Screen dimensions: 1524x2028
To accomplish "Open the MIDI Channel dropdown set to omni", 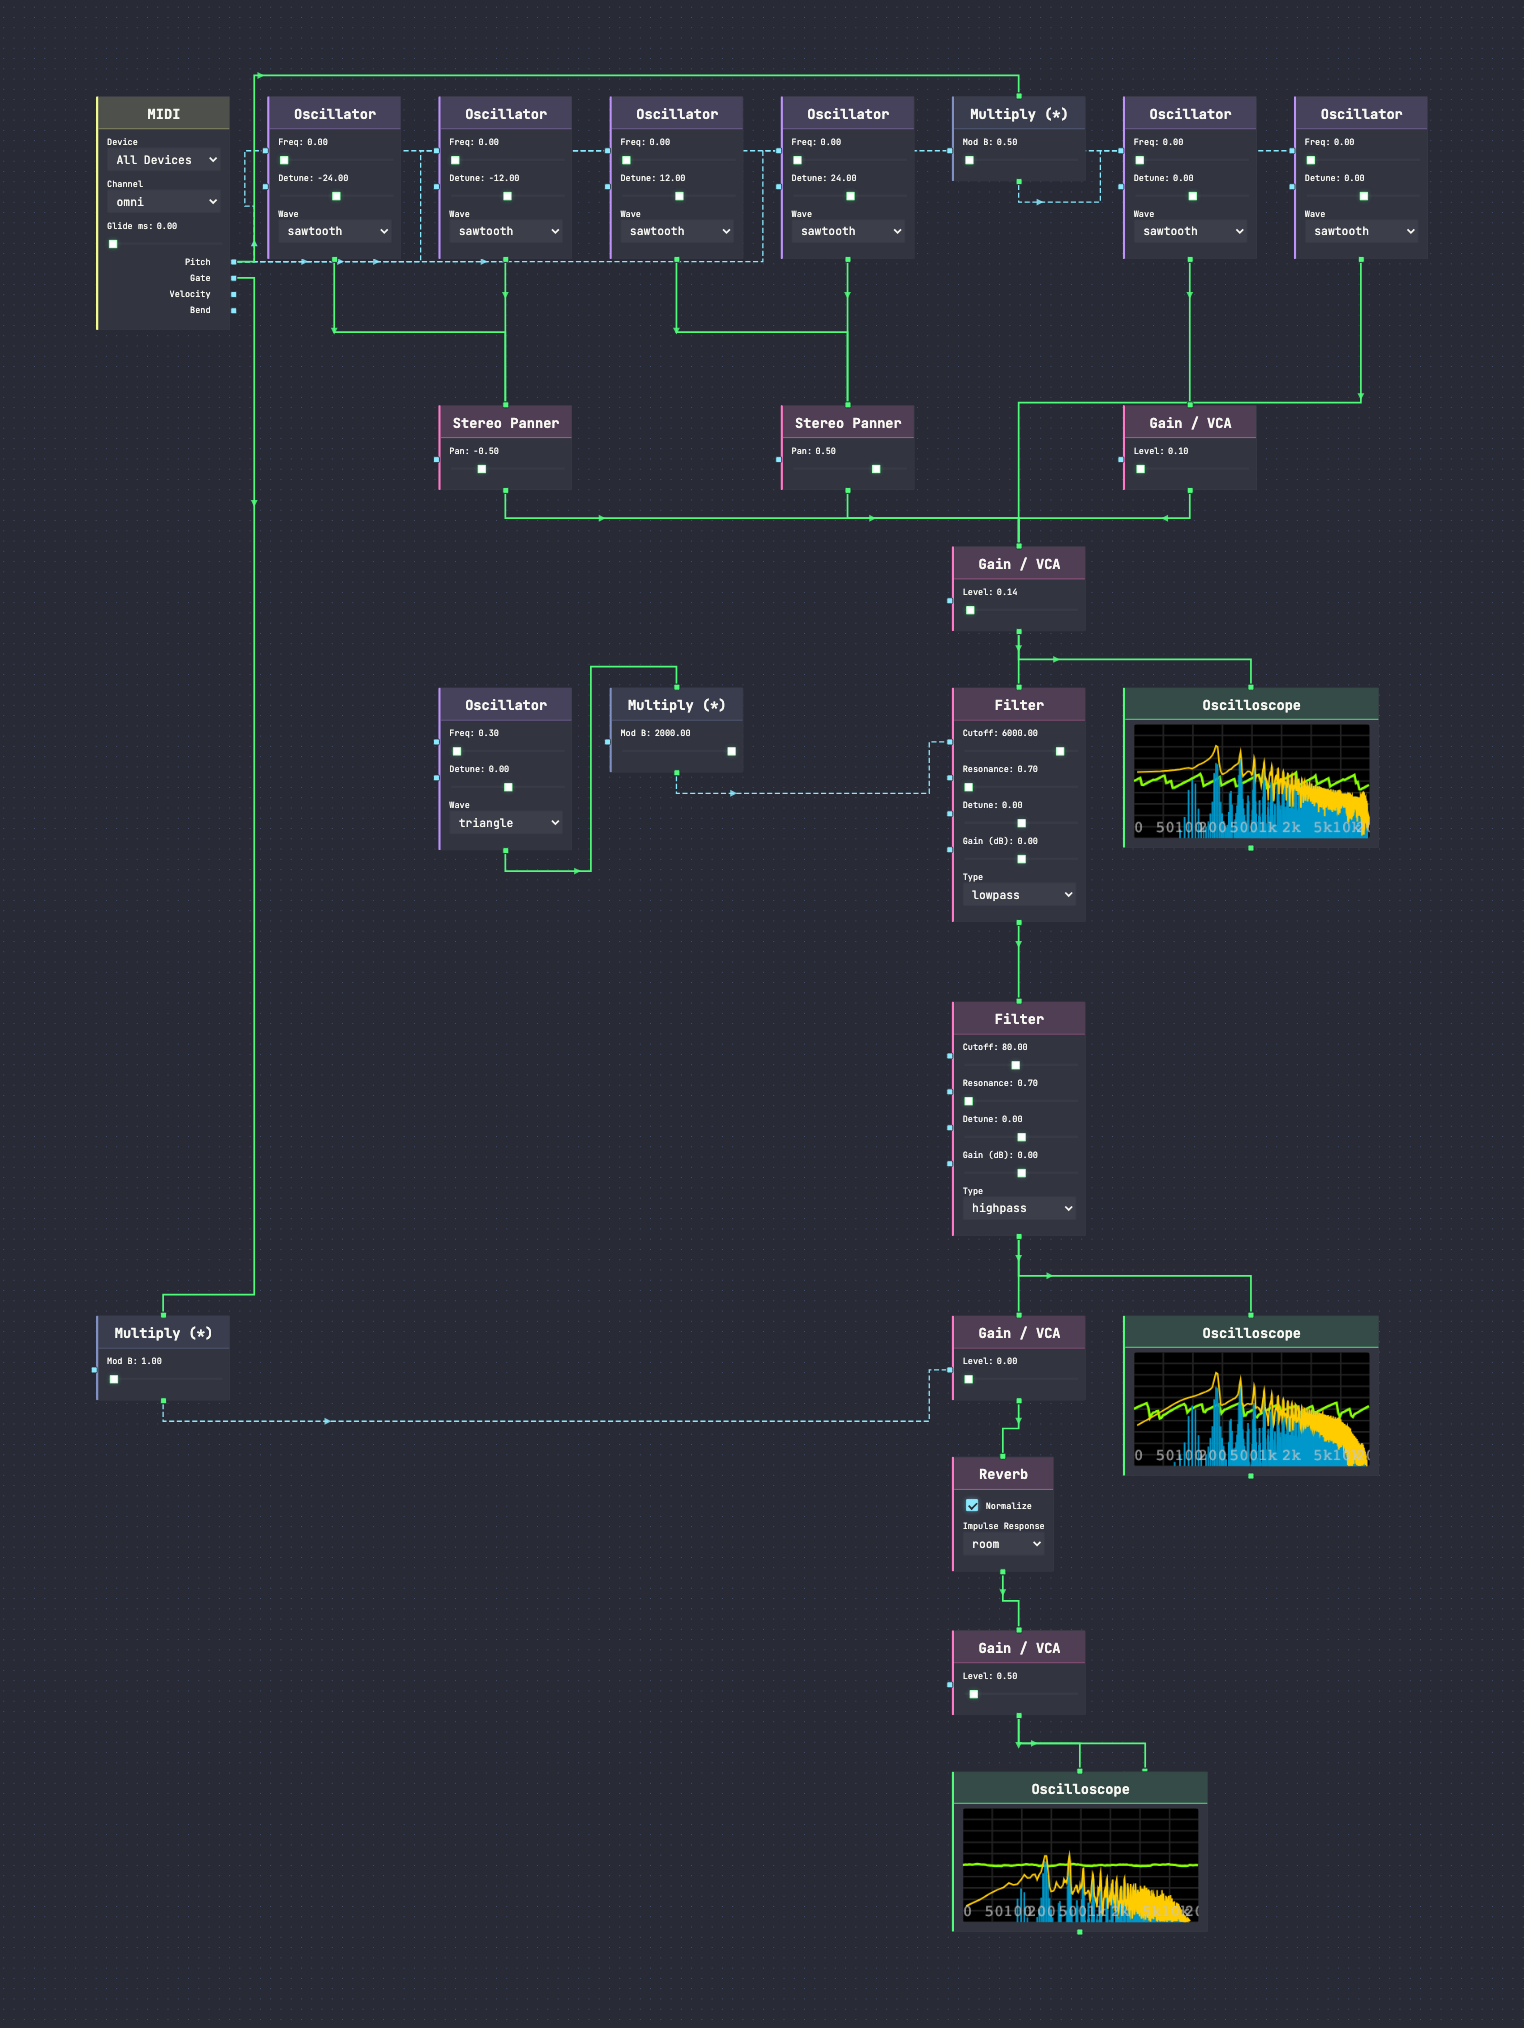I will (164, 202).
